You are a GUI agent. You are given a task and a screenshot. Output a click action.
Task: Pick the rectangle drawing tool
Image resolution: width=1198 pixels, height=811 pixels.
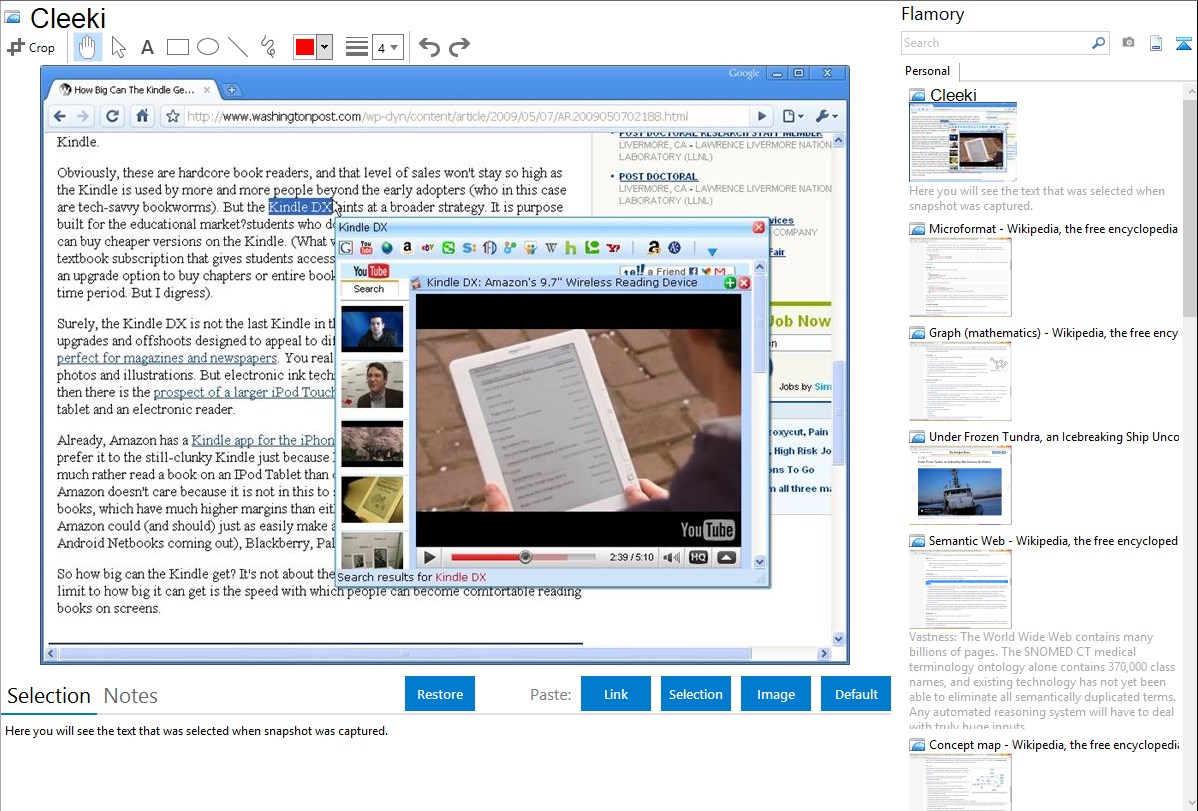(177, 47)
